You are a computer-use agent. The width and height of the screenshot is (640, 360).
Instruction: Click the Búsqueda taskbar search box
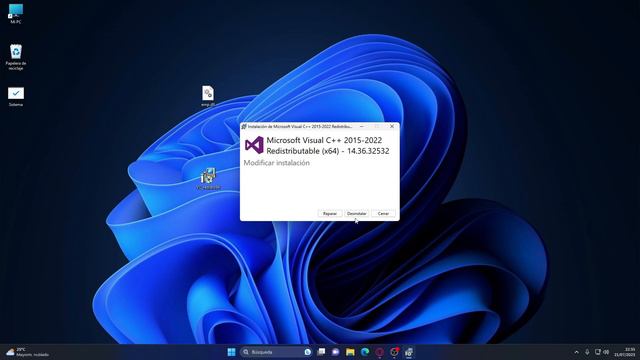(x=277, y=352)
